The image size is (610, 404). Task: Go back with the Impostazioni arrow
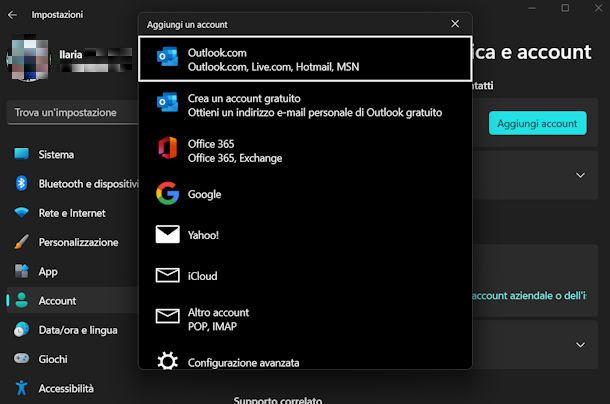[x=12, y=15]
